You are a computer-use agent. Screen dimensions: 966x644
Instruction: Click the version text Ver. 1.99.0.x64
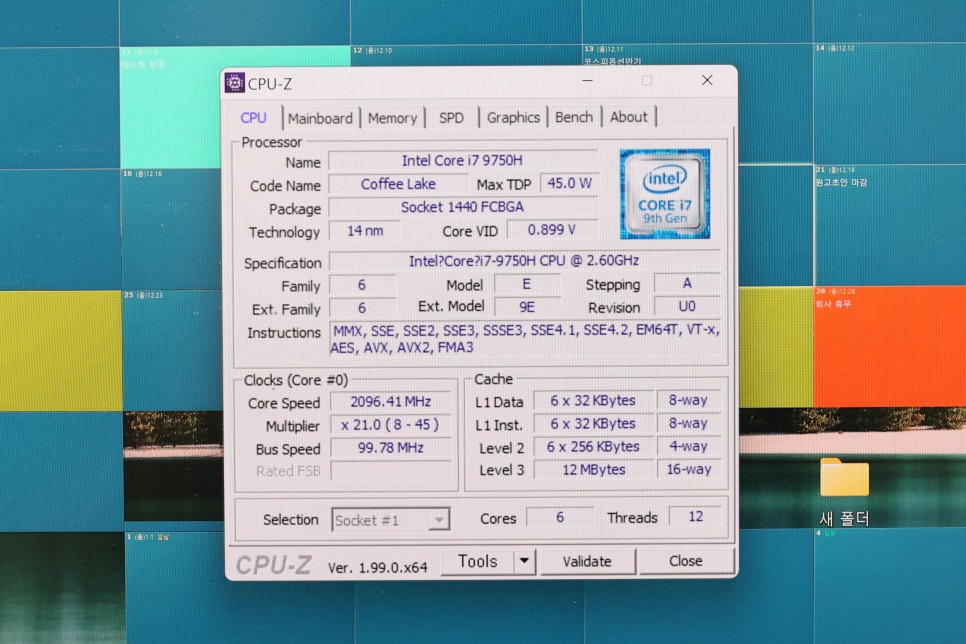click(377, 568)
